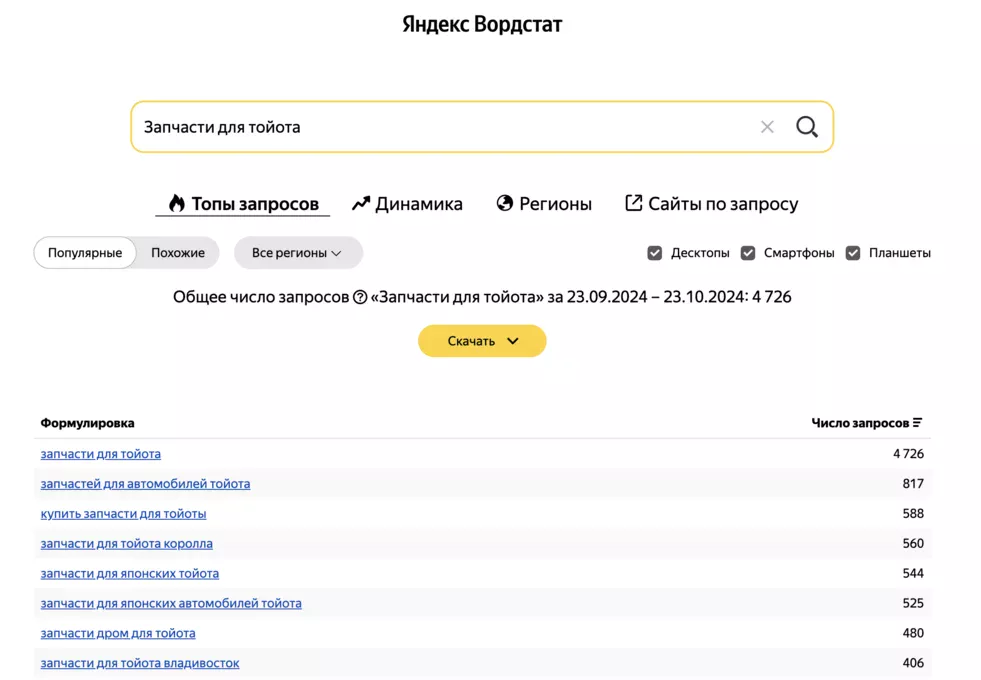Select the 544 request count cell
This screenshot has width=981, height=680.
(913, 573)
